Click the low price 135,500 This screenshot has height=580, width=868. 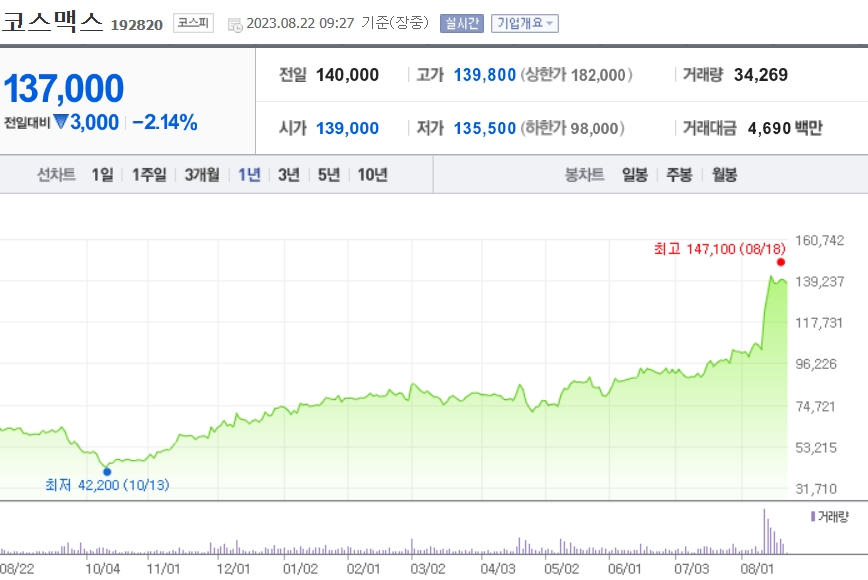coord(485,128)
